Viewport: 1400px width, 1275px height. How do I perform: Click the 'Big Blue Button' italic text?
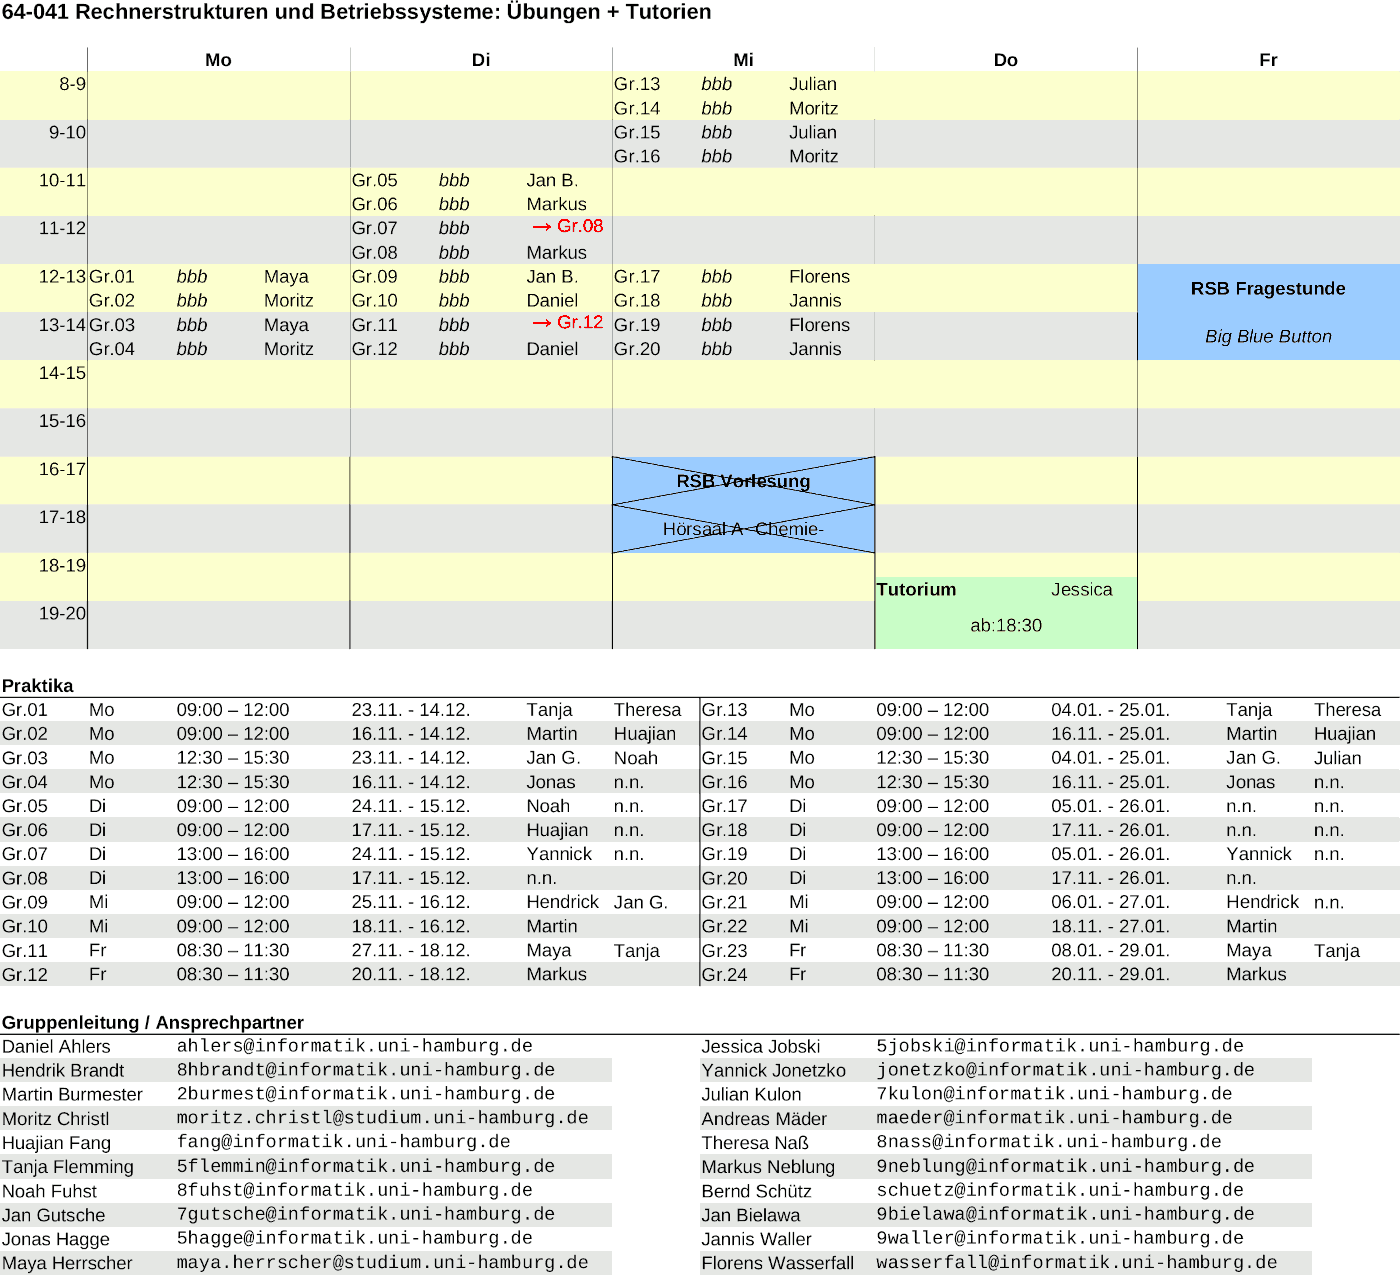tap(1268, 337)
